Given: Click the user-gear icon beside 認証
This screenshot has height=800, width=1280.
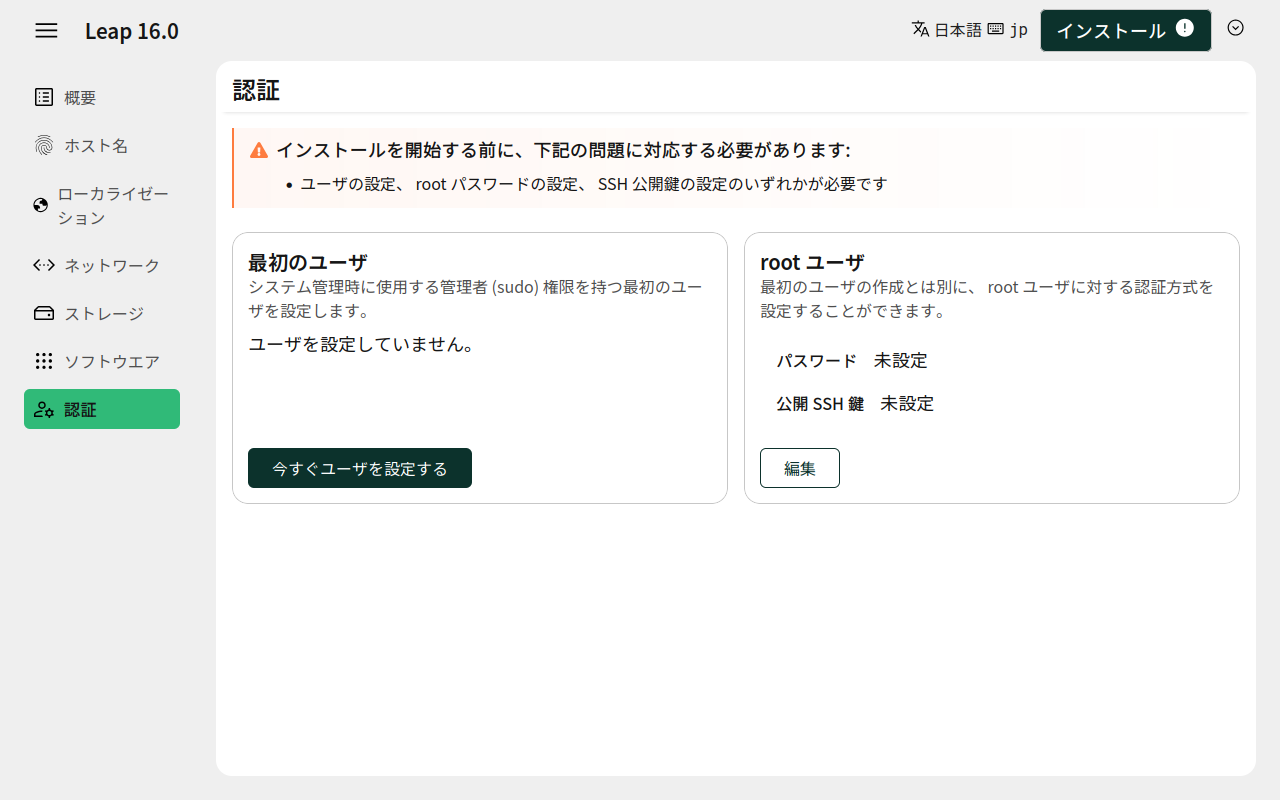Looking at the screenshot, I should point(44,409).
